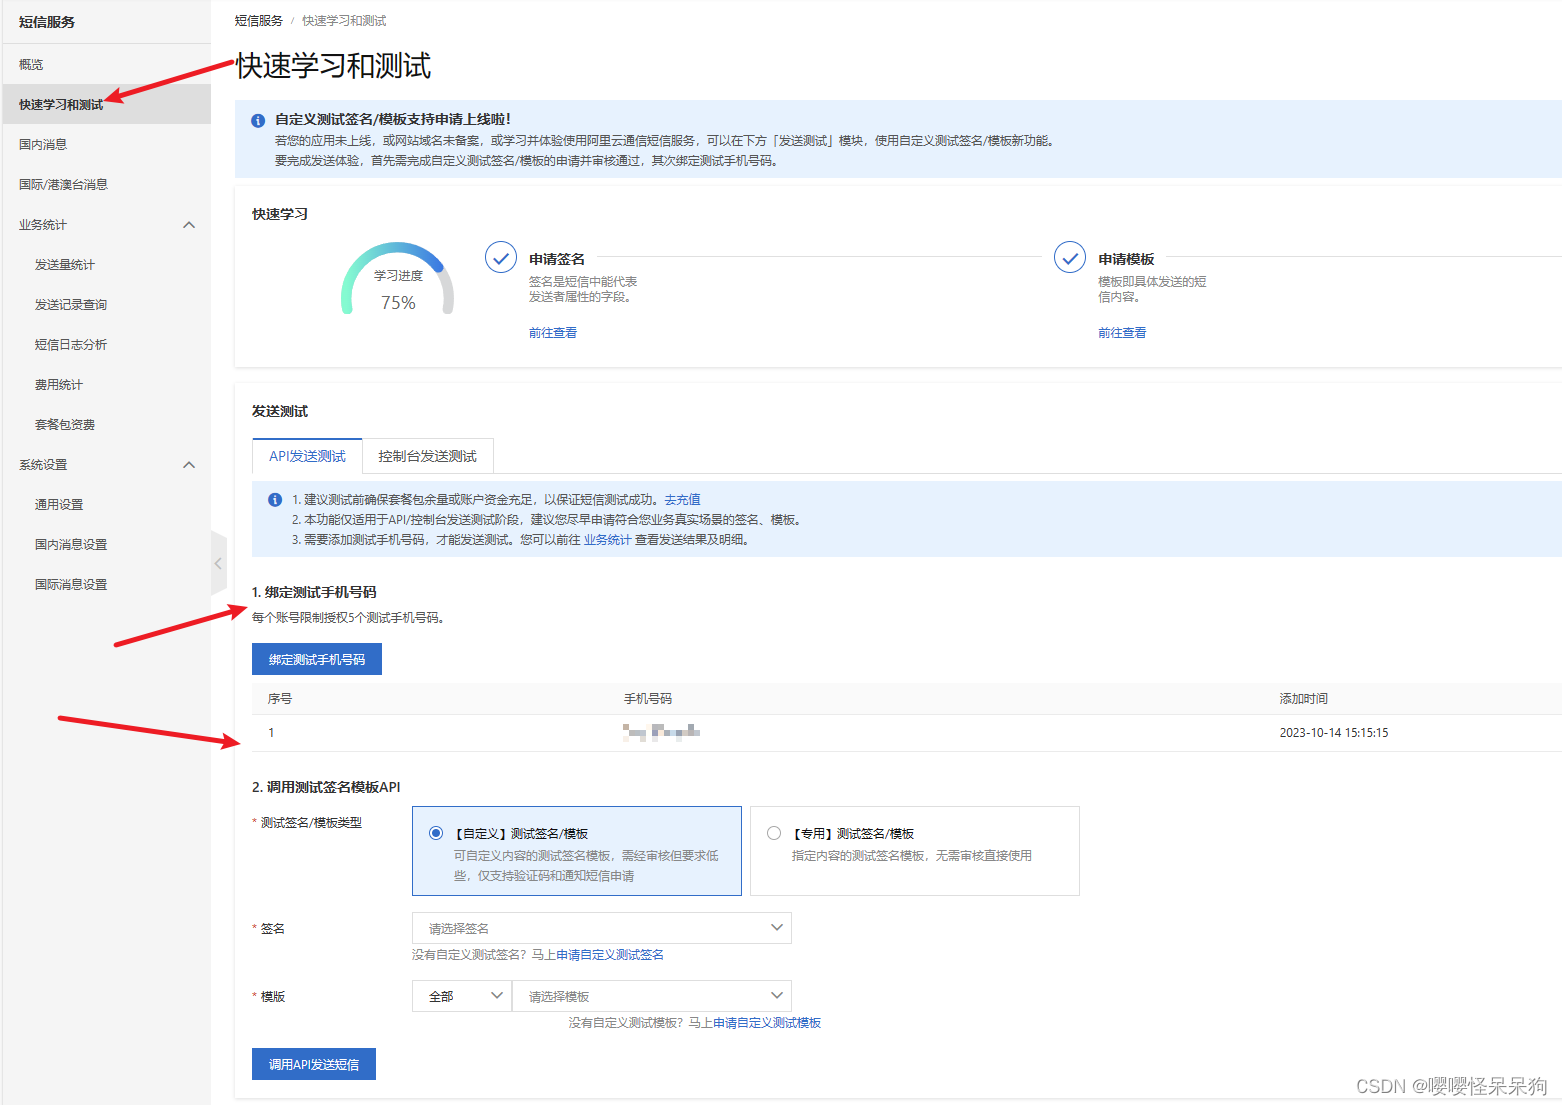Click the info icon beside testing tips
Screen dimensions: 1562x1105
coord(275,500)
